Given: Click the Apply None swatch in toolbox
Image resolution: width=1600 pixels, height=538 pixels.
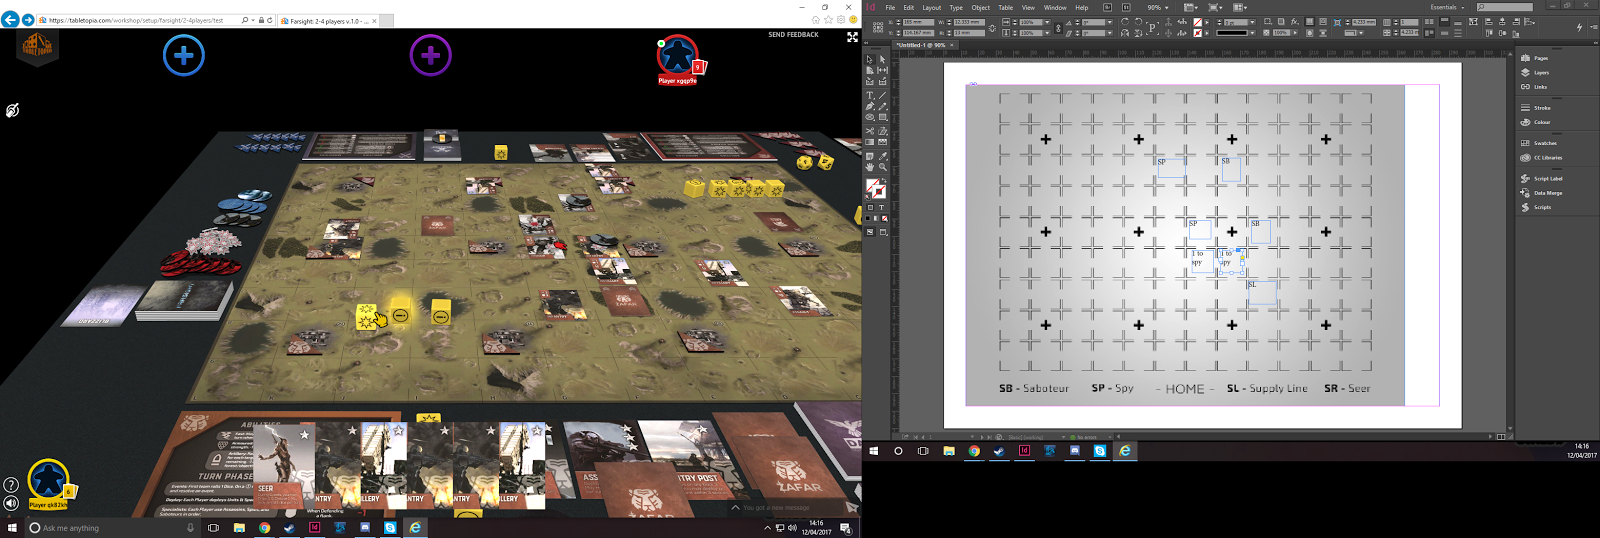Looking at the screenshot, I should tap(884, 218).
